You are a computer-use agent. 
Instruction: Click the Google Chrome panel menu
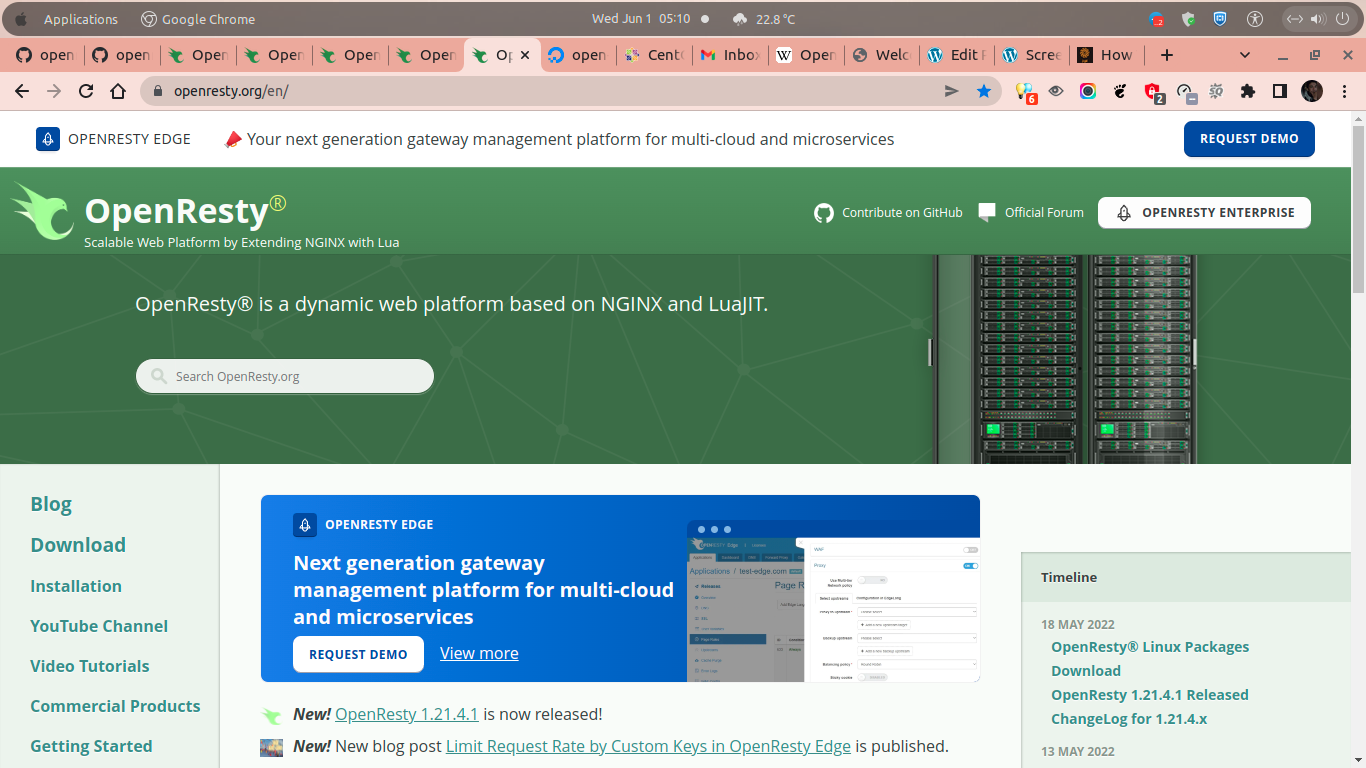[198, 19]
